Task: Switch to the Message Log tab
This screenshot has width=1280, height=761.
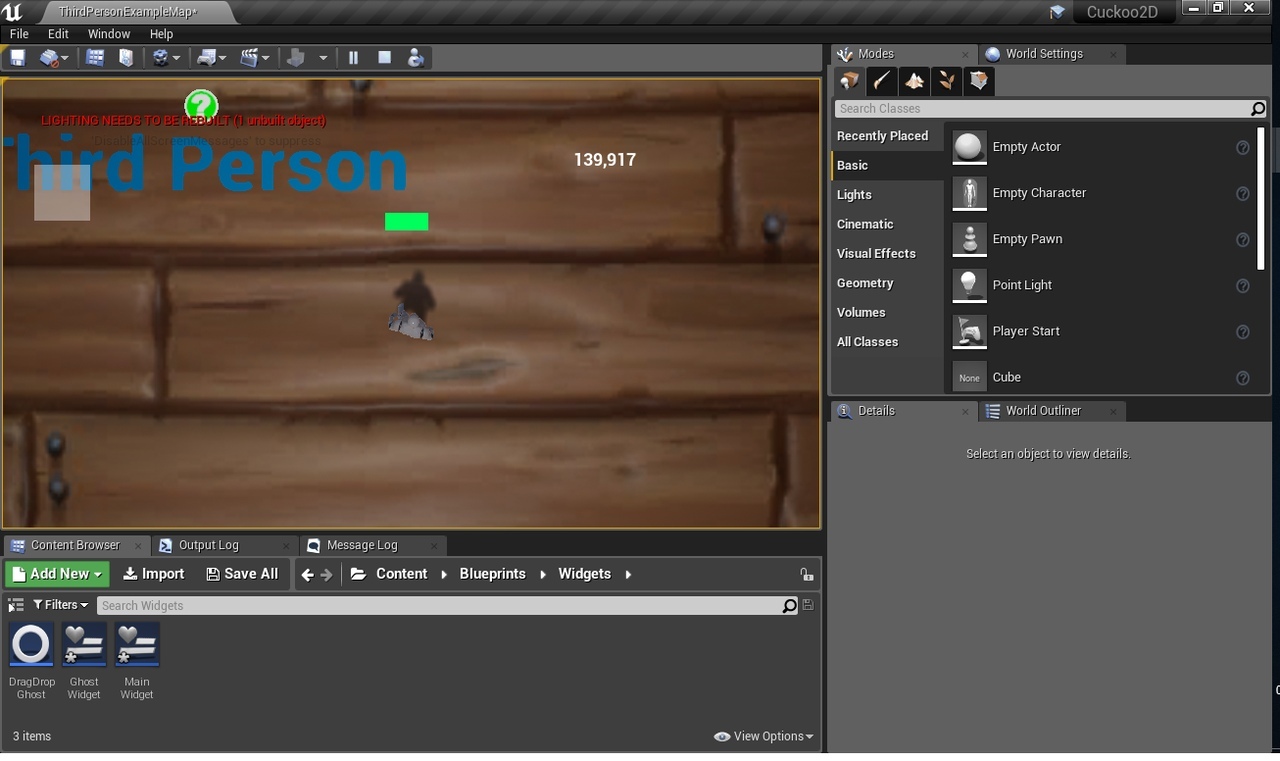Action: [x=362, y=545]
